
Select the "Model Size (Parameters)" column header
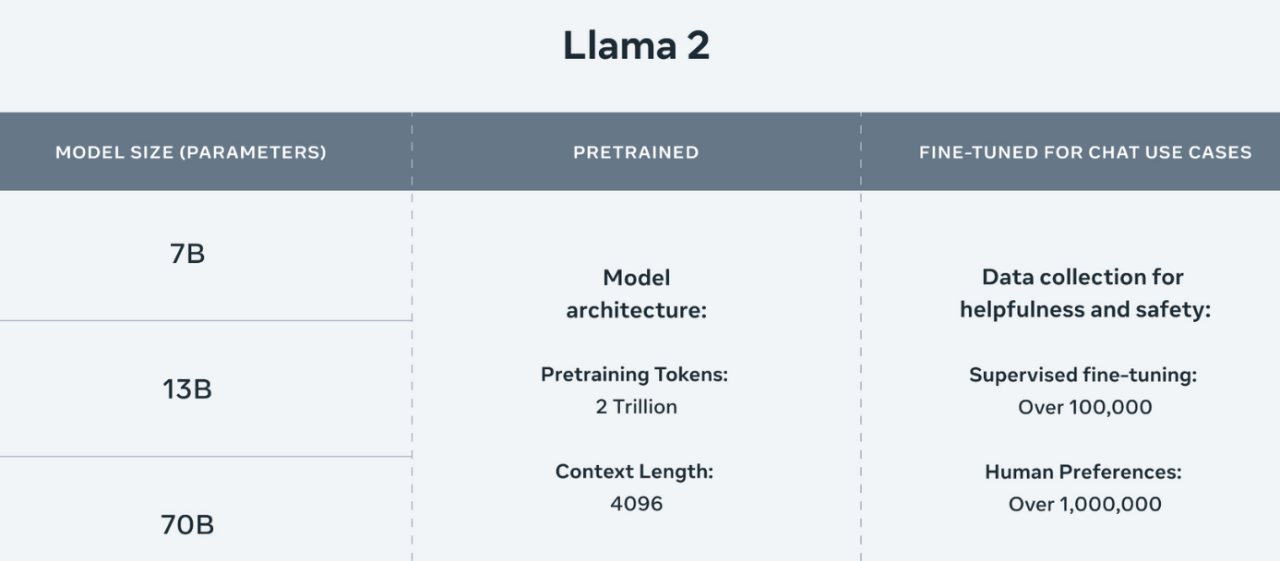point(191,153)
